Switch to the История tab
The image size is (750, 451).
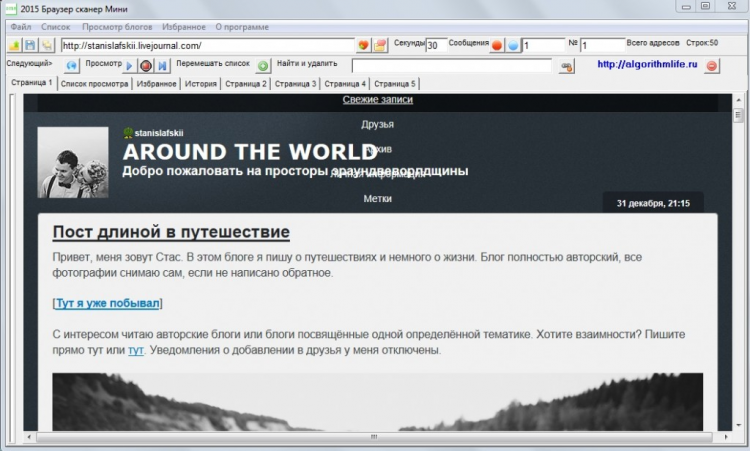(201, 84)
